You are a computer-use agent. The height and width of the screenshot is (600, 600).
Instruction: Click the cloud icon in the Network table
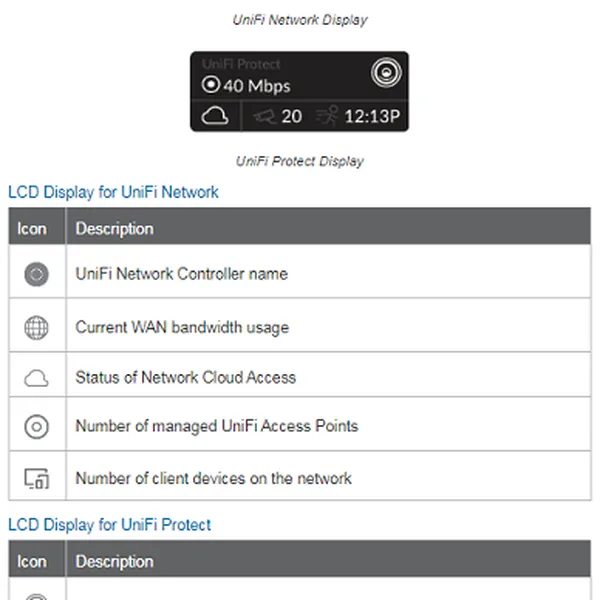[36, 378]
